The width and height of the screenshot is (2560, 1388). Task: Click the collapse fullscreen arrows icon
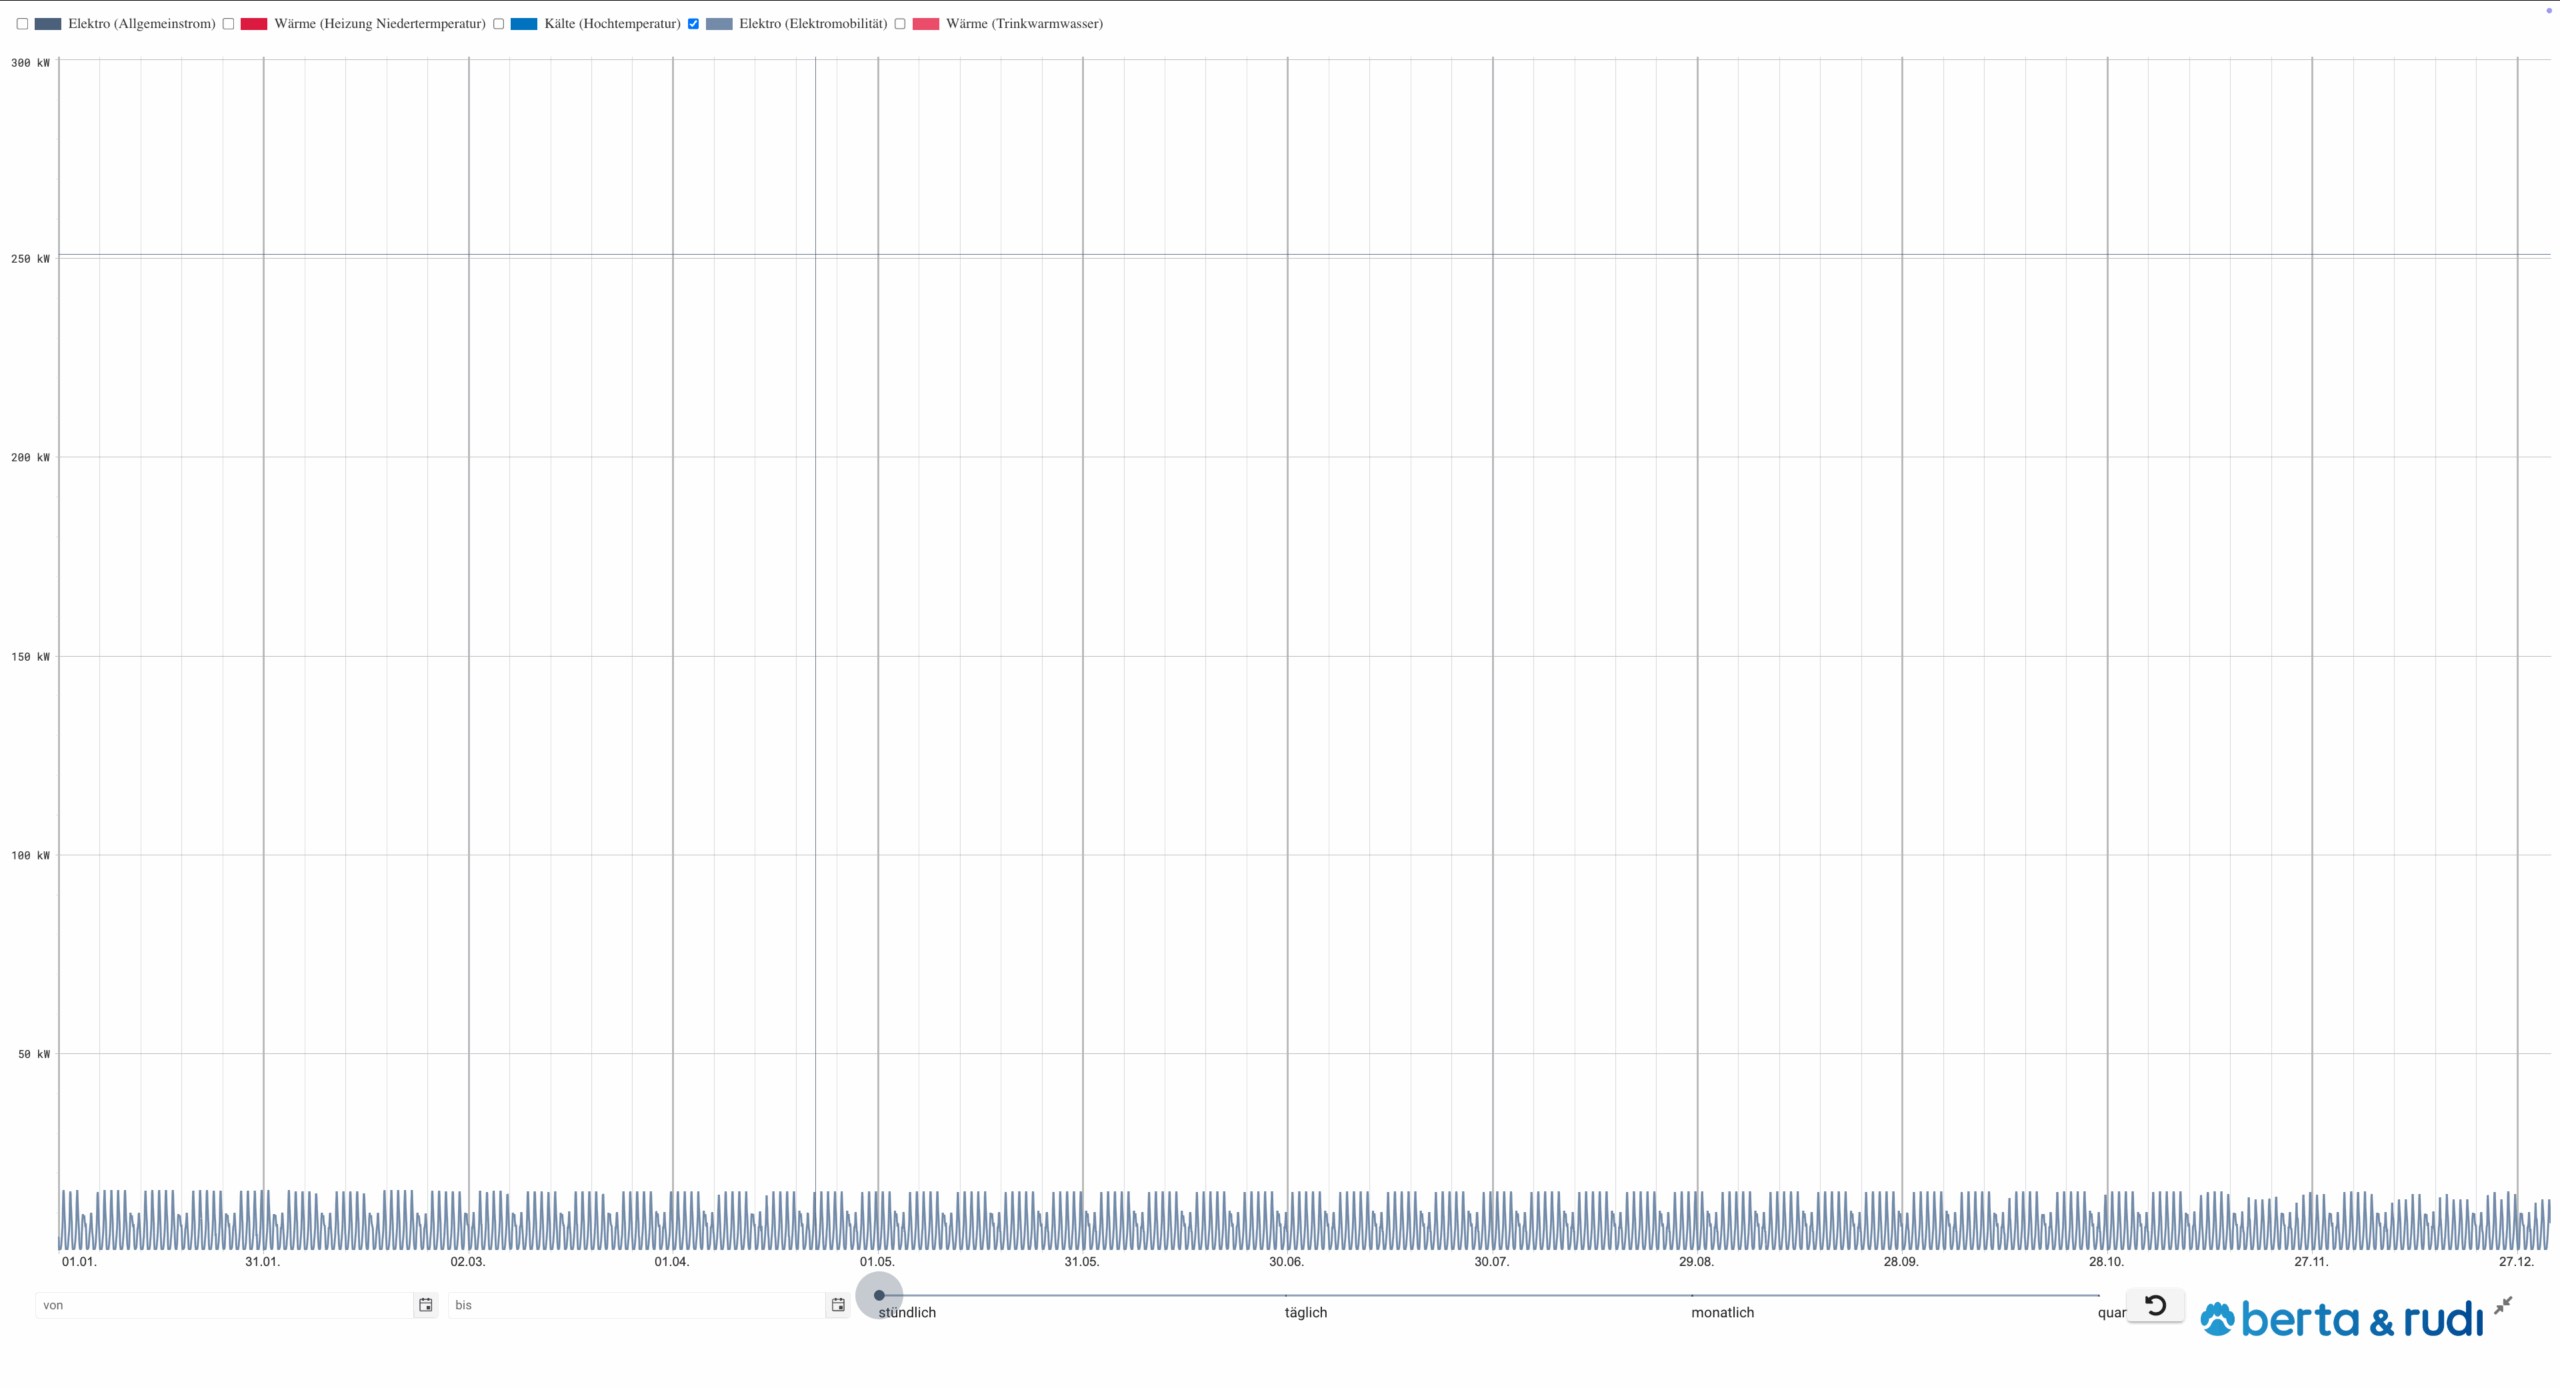tap(2503, 1306)
